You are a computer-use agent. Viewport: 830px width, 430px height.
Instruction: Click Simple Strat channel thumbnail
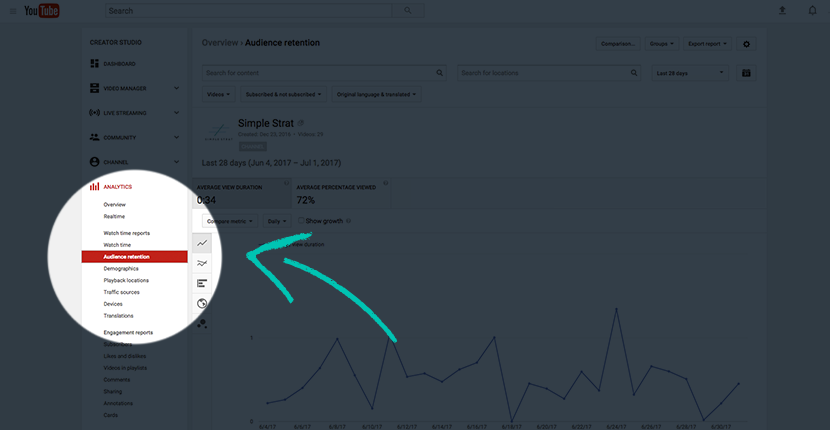pyautogui.click(x=218, y=132)
